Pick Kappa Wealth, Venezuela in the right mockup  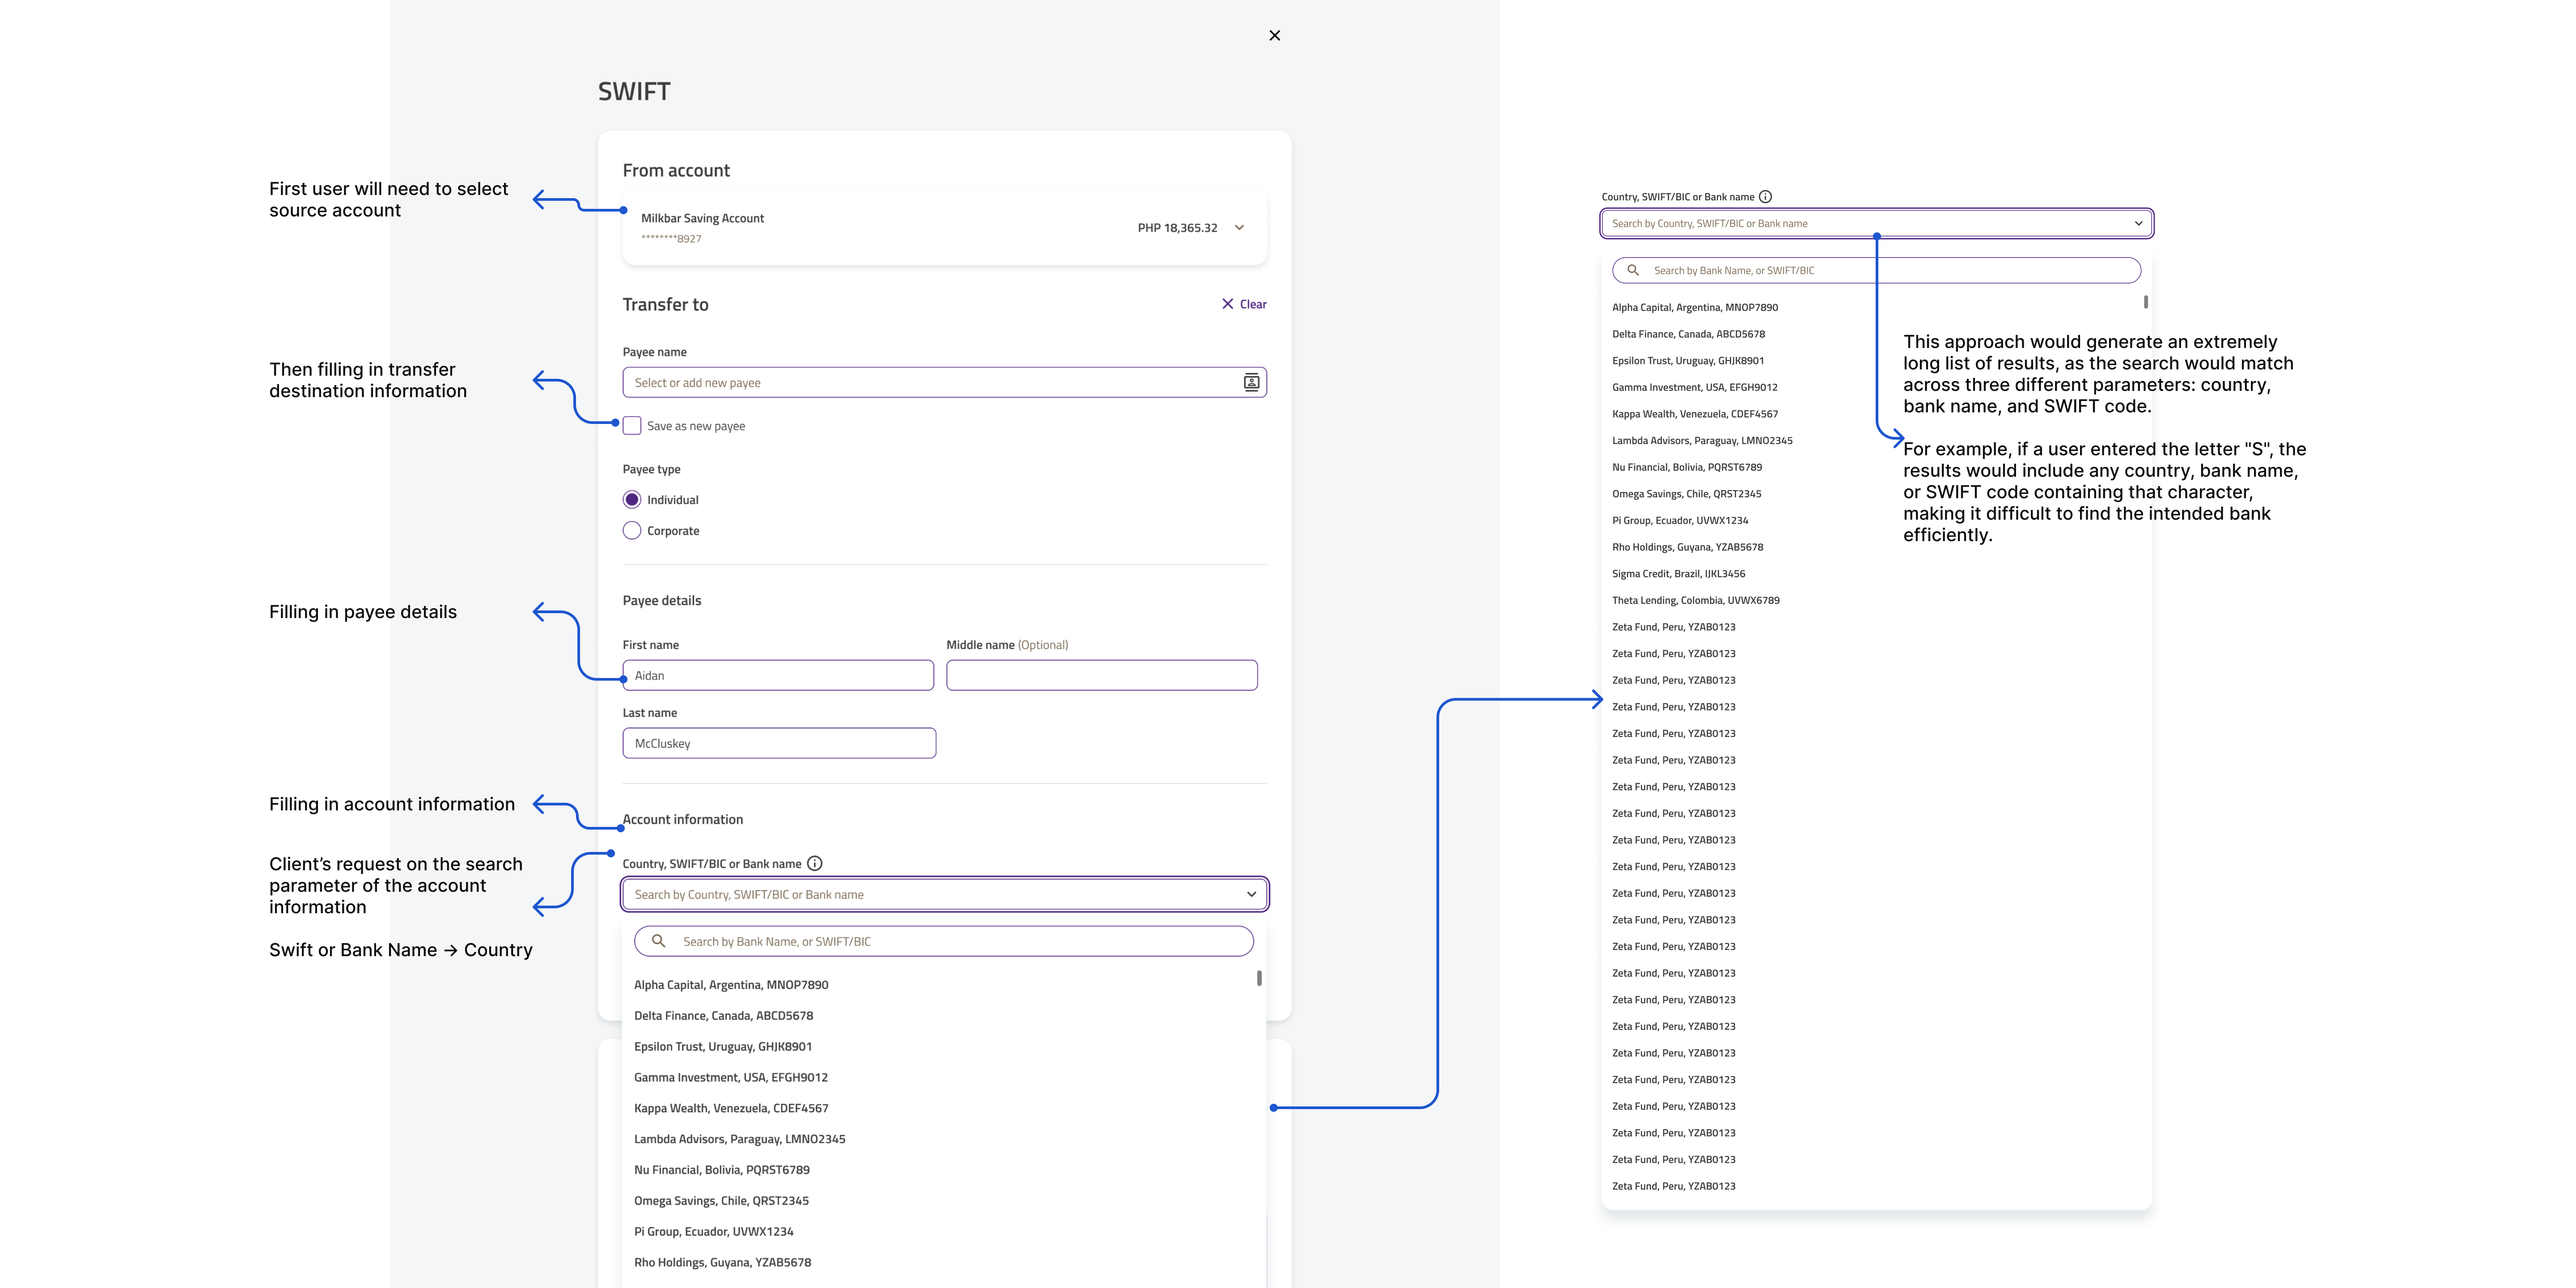1695,414
